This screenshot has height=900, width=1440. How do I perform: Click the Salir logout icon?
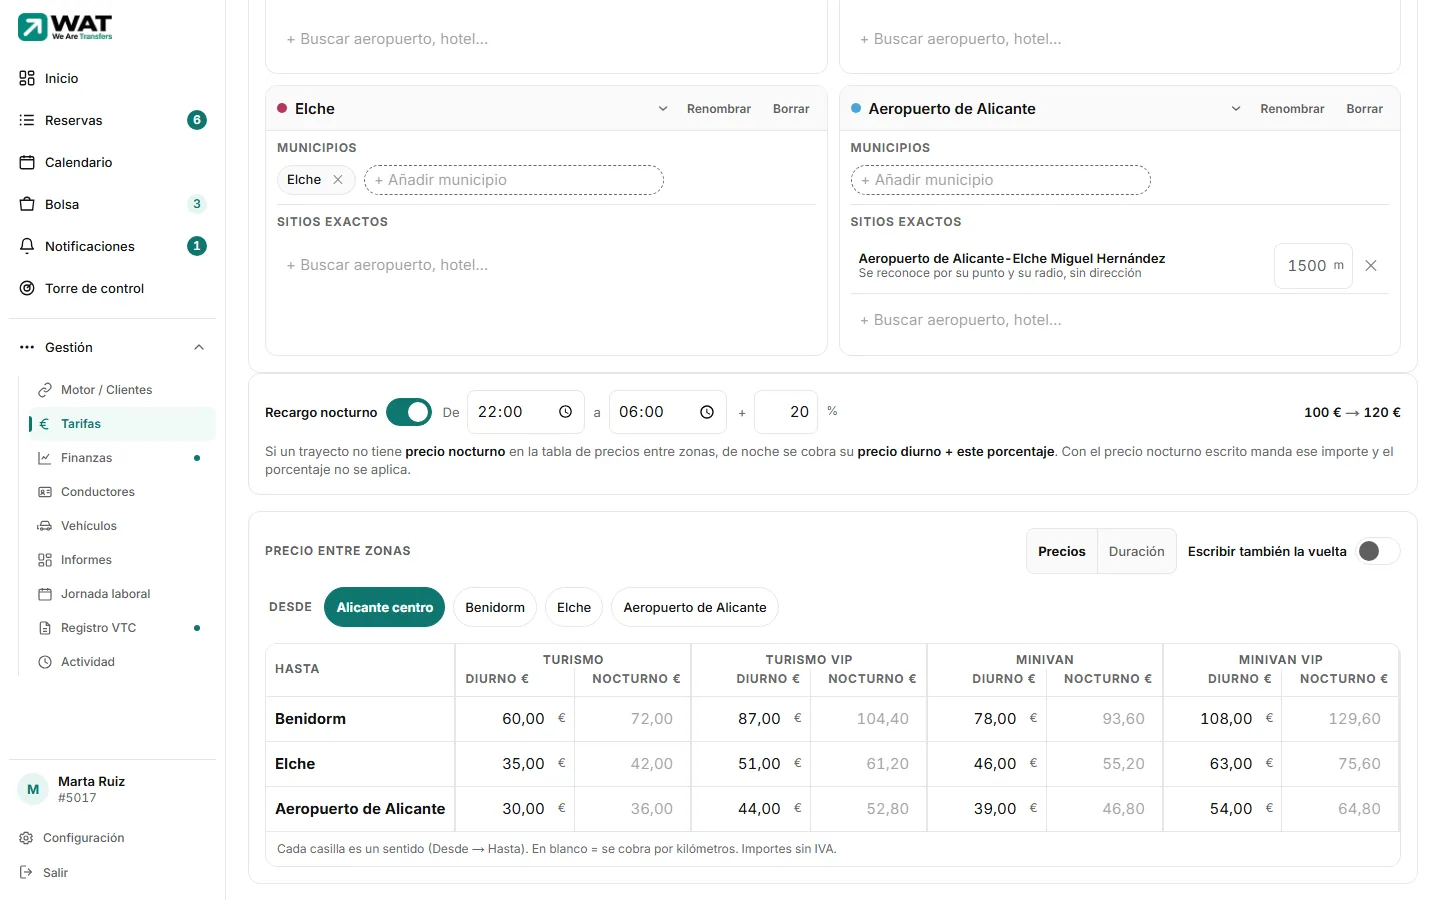[x=27, y=873]
